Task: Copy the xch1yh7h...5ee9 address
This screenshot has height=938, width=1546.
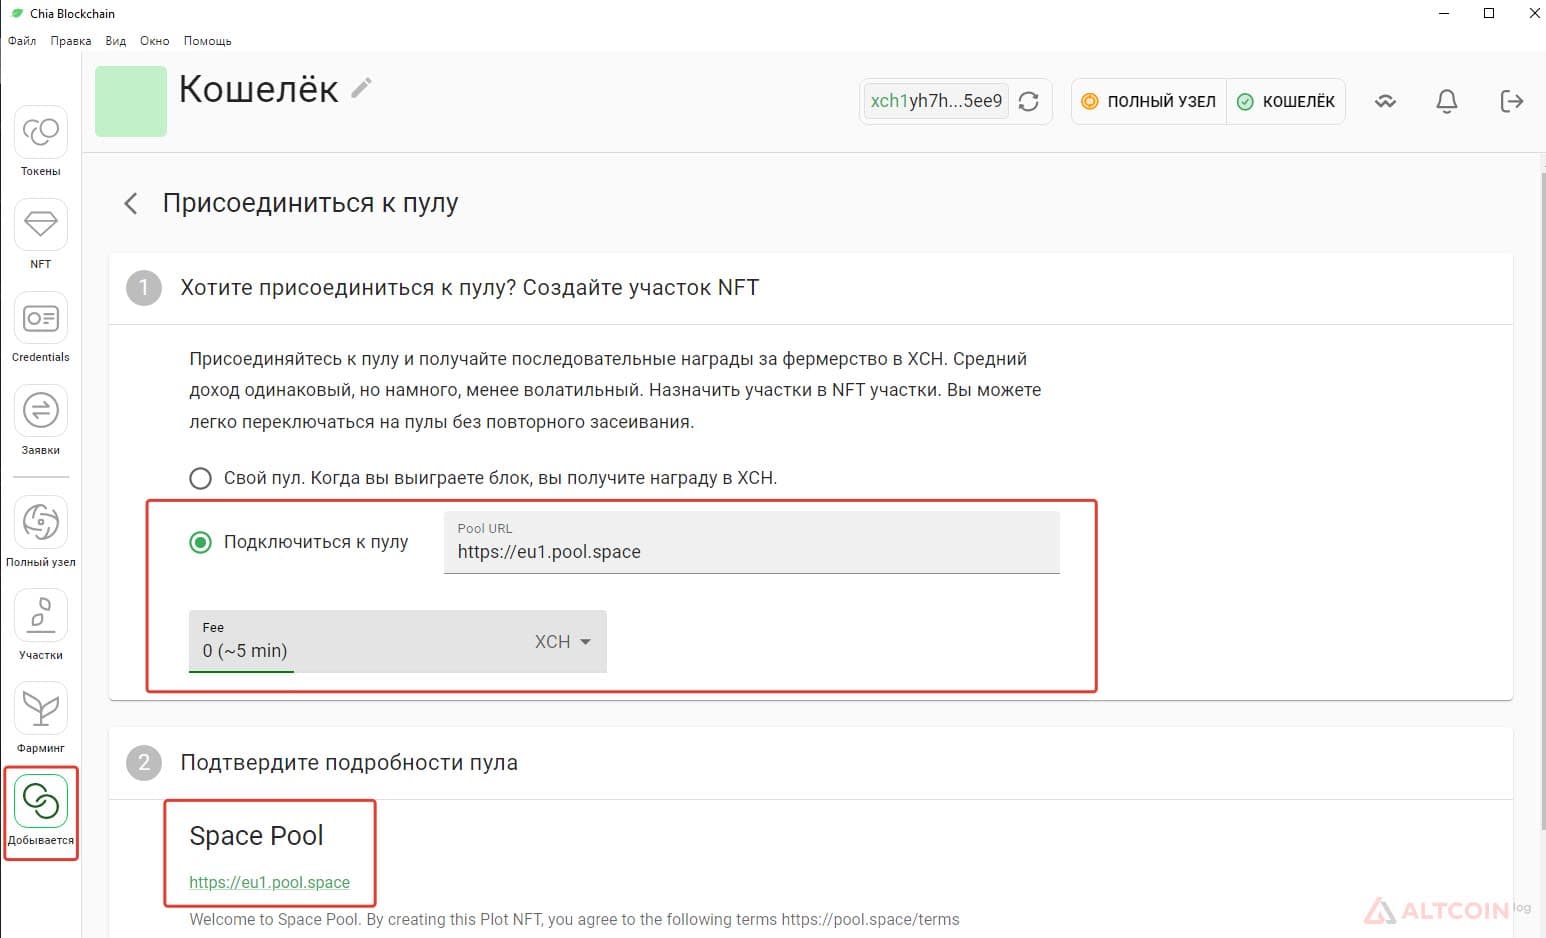Action: tap(936, 101)
